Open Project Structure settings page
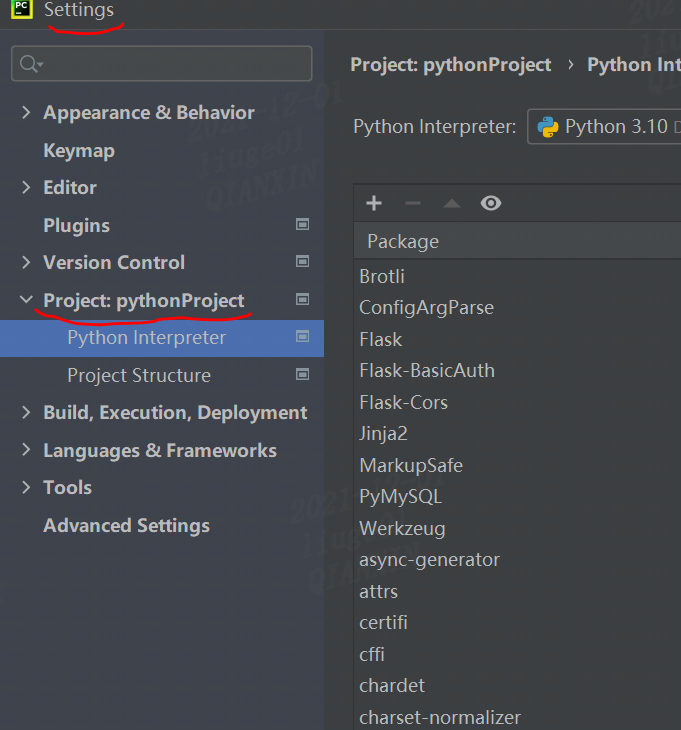 139,376
